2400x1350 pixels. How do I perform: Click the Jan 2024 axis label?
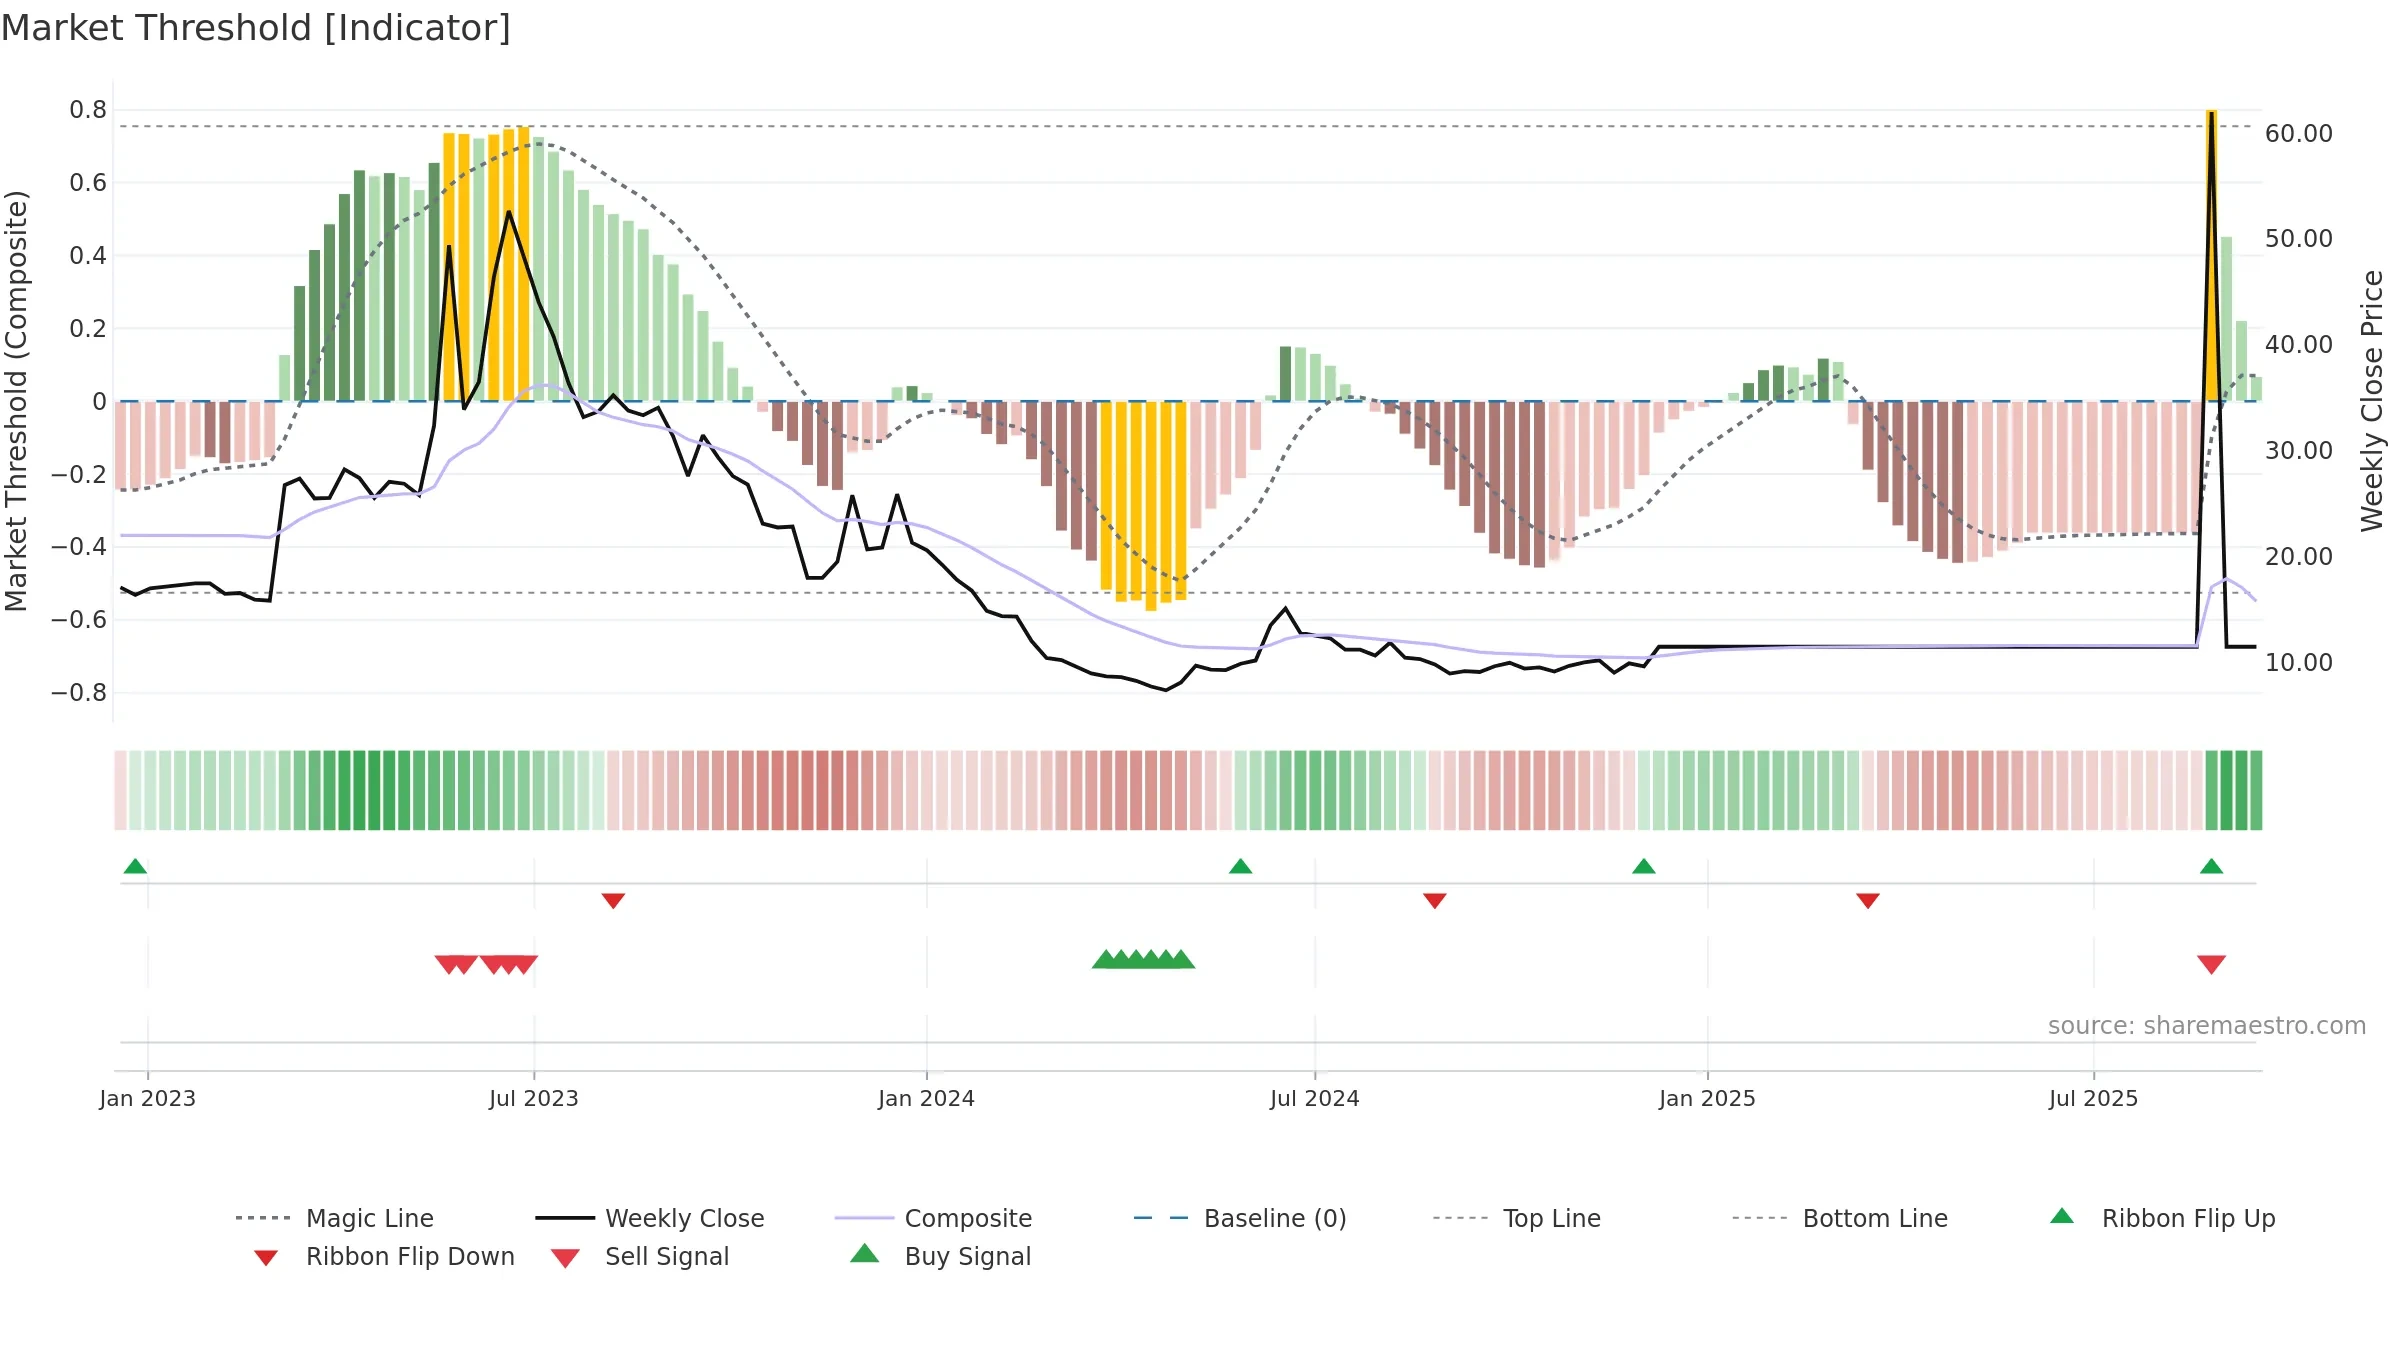pos(926,1098)
